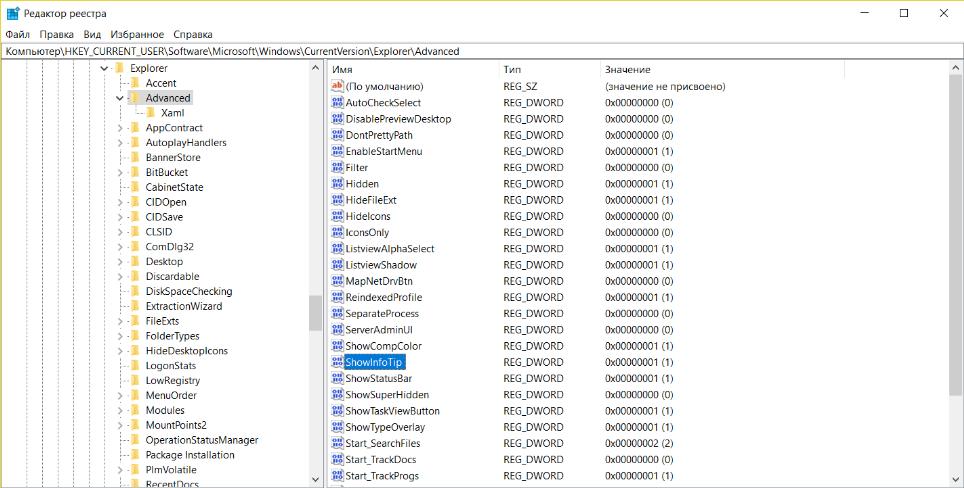
Task: Select the OperationStatusManager key
Action: pyautogui.click(x=202, y=440)
